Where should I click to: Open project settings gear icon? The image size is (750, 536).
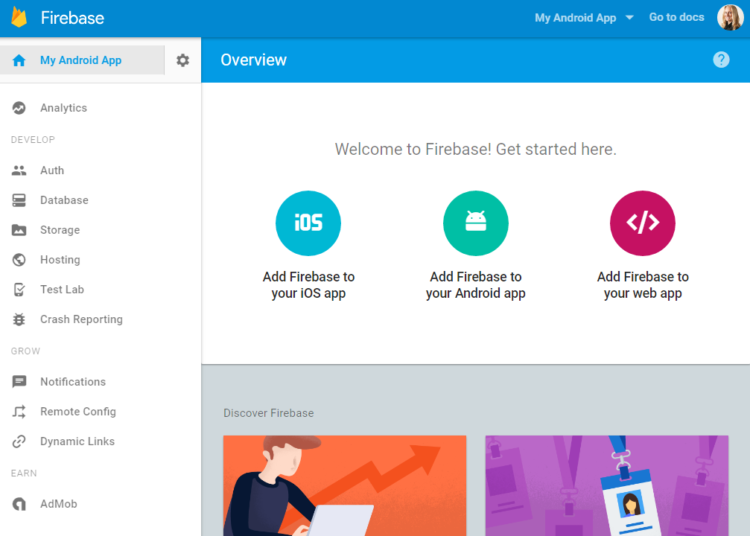coord(183,60)
